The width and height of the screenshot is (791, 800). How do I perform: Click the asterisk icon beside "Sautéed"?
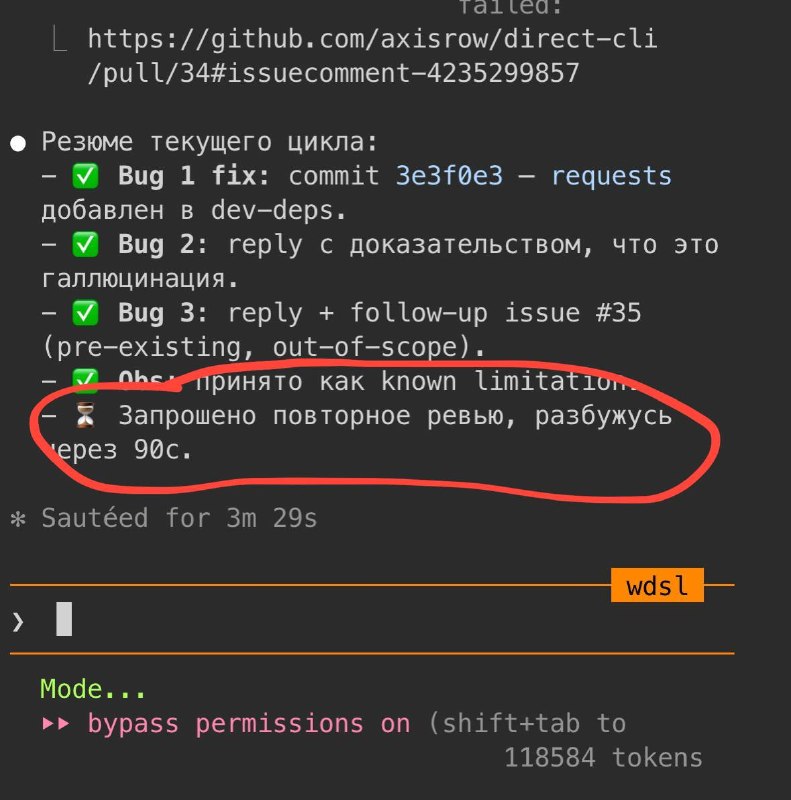(x=17, y=519)
